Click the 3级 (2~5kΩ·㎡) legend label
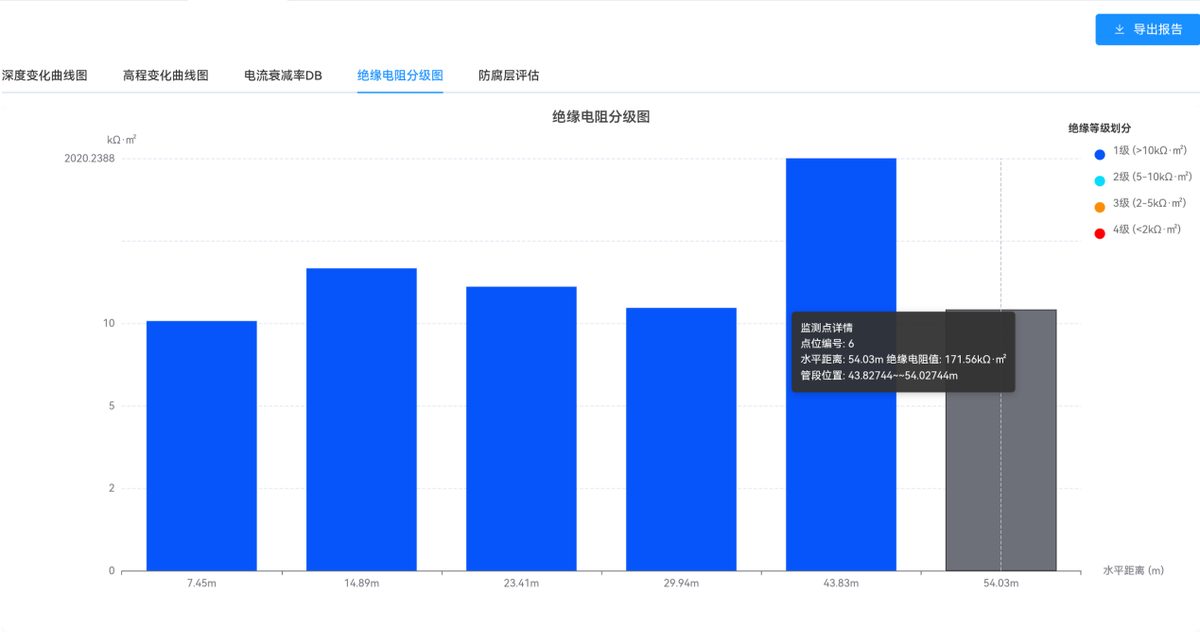The height and width of the screenshot is (644, 1200). (x=1150, y=203)
